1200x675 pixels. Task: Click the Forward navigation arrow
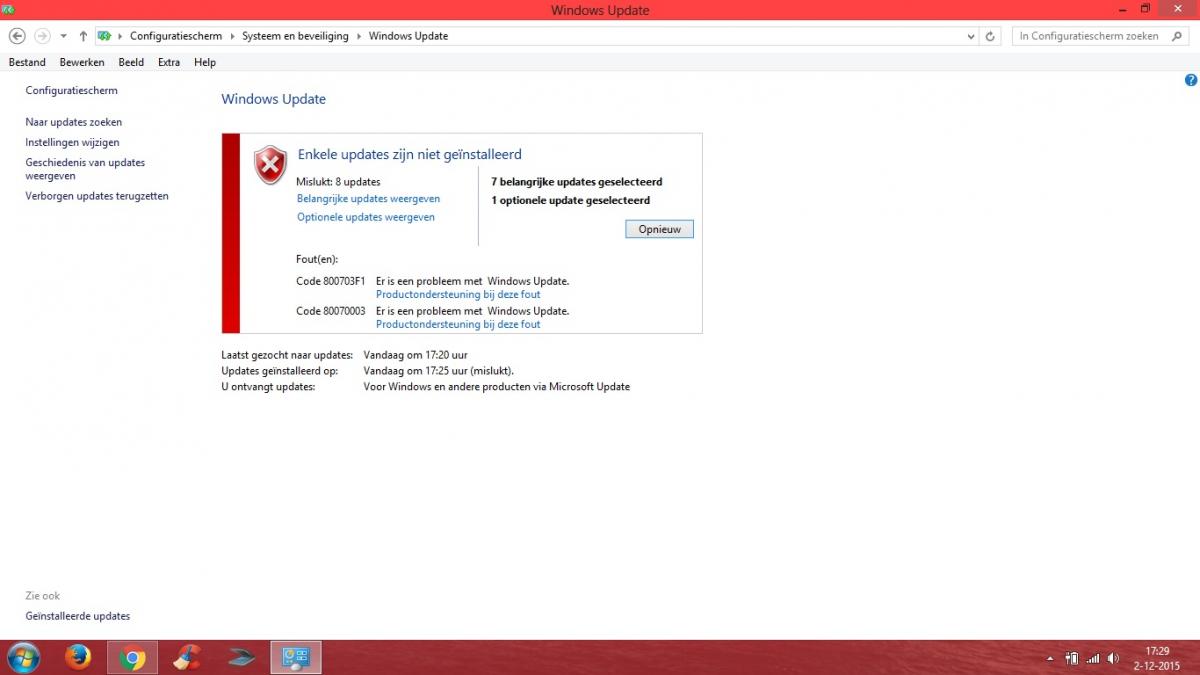(42, 36)
